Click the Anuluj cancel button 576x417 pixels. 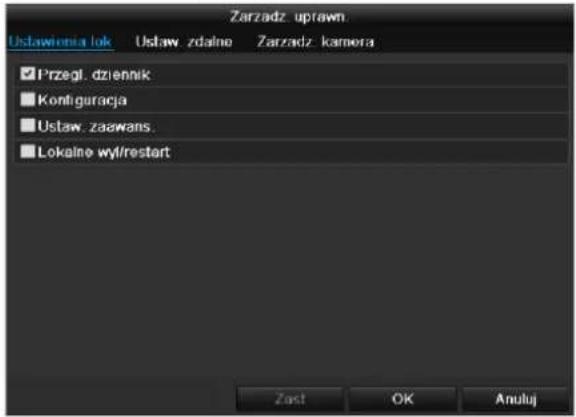(516, 399)
